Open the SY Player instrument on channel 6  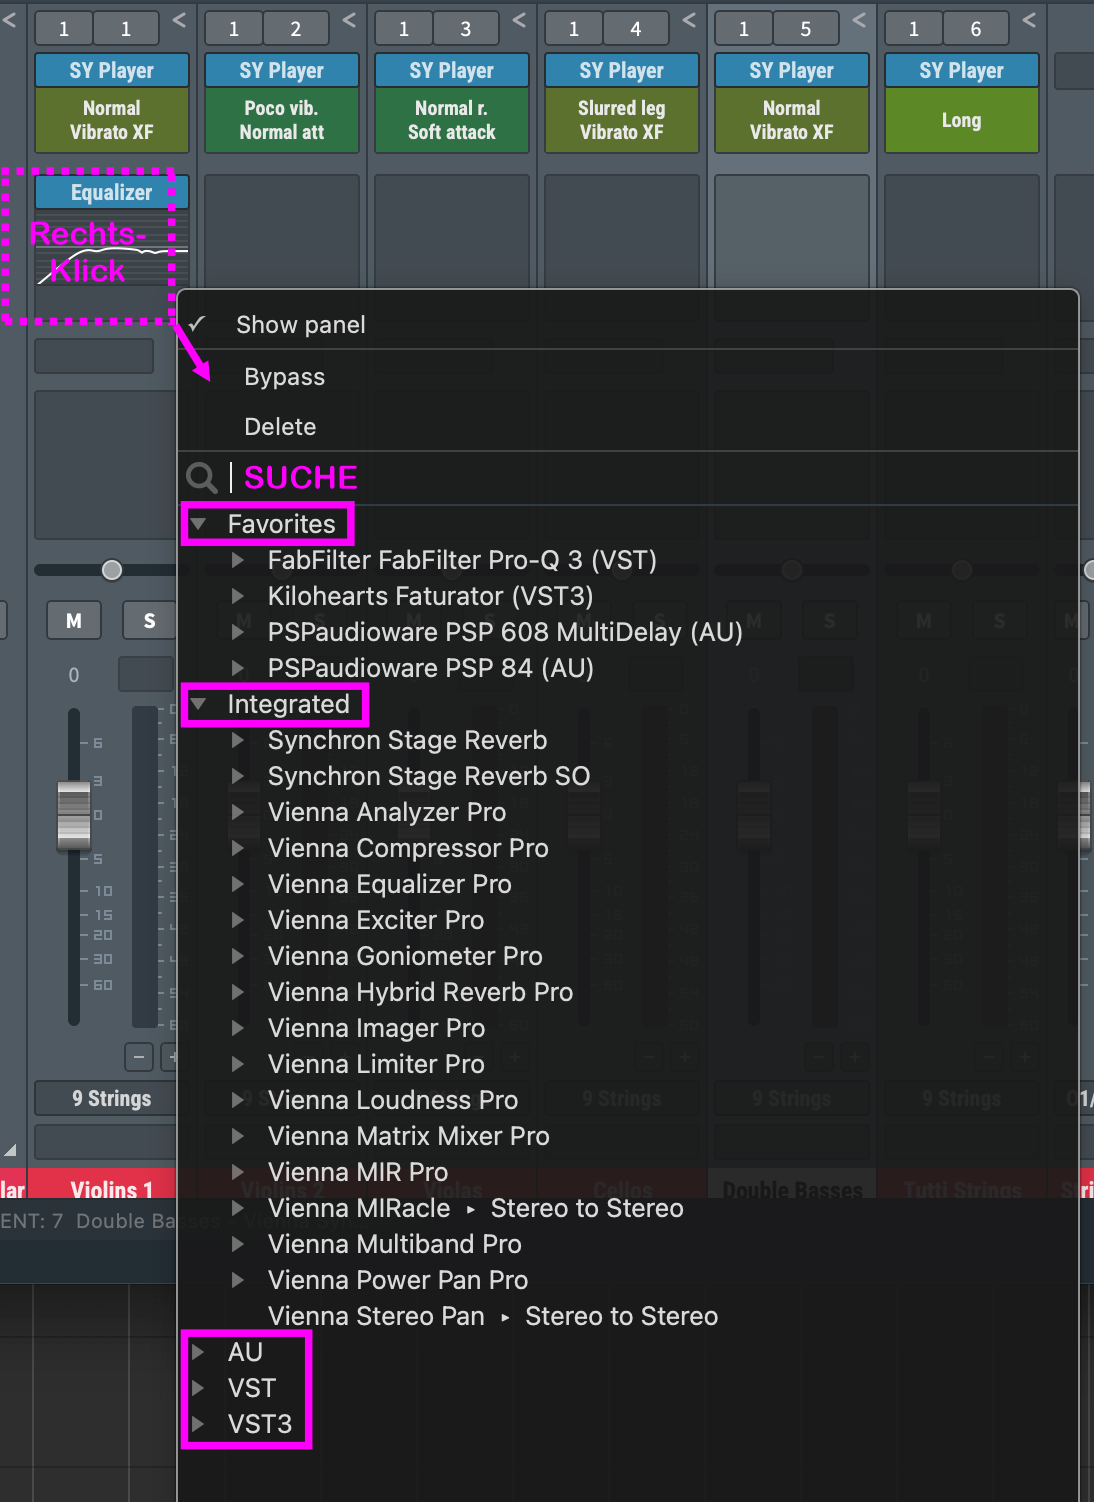(x=961, y=71)
